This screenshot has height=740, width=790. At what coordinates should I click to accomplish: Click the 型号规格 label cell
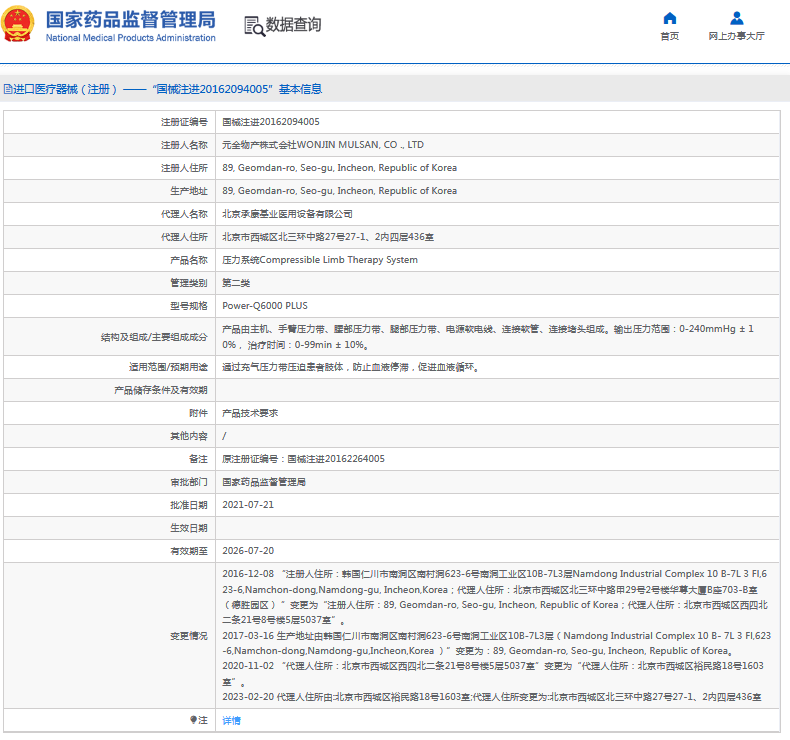109,306
